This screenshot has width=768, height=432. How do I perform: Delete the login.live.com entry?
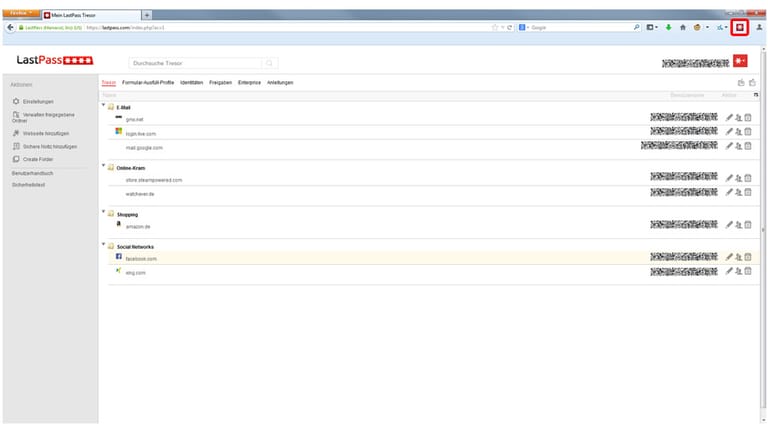(x=748, y=132)
